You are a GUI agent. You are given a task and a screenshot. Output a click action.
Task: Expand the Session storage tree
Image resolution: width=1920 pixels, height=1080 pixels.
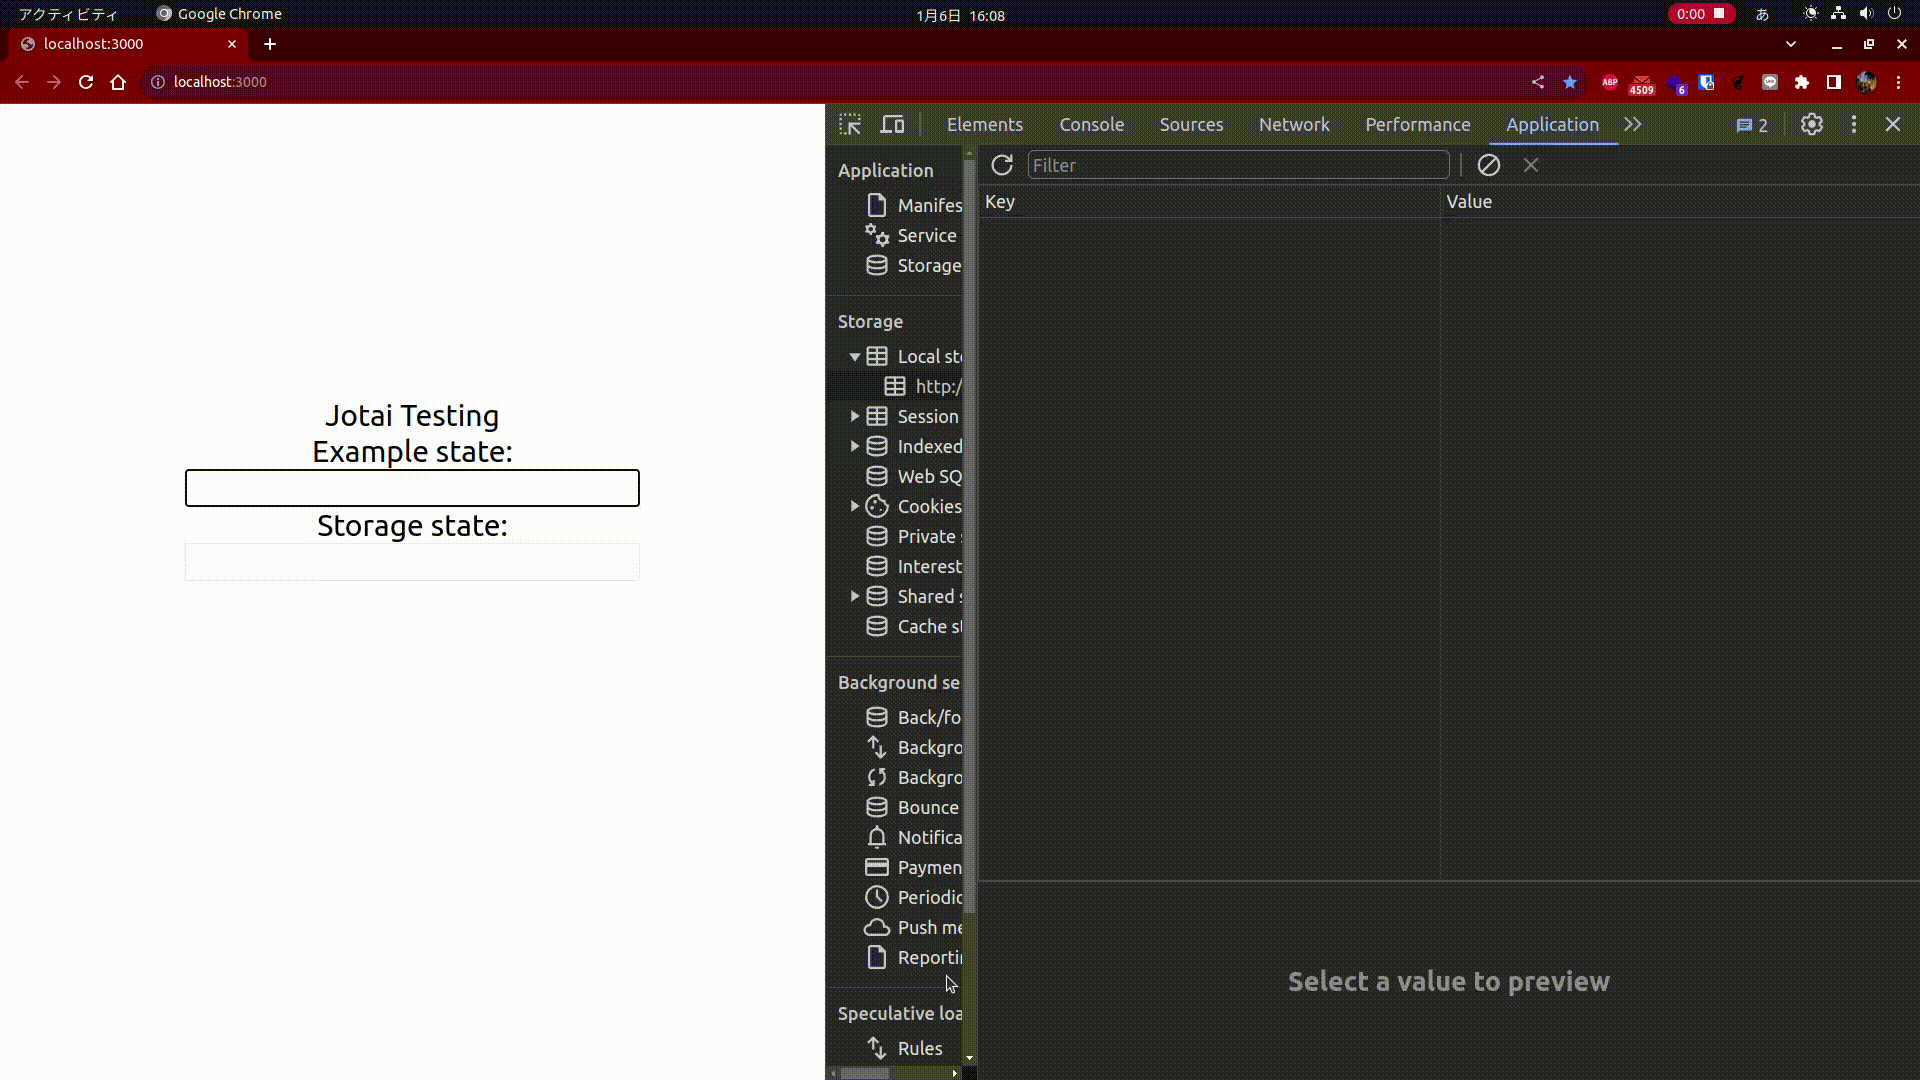tap(855, 416)
